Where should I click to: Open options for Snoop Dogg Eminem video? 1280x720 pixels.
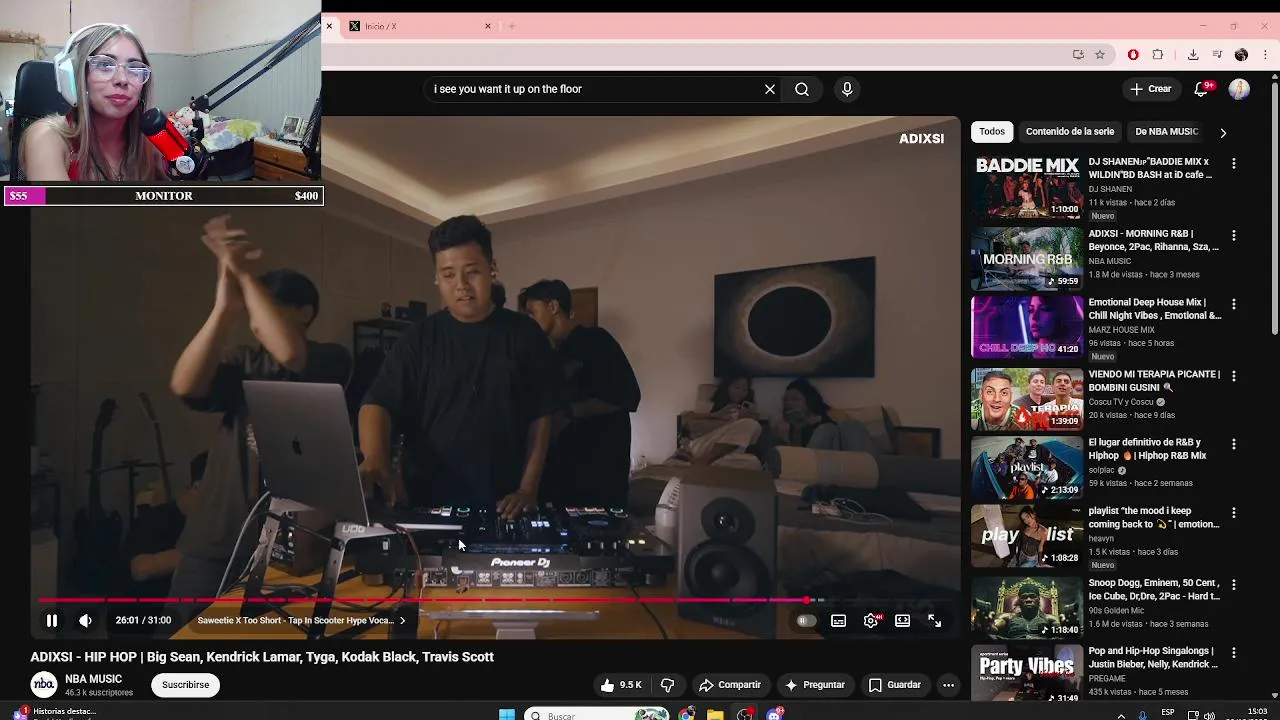1233,584
